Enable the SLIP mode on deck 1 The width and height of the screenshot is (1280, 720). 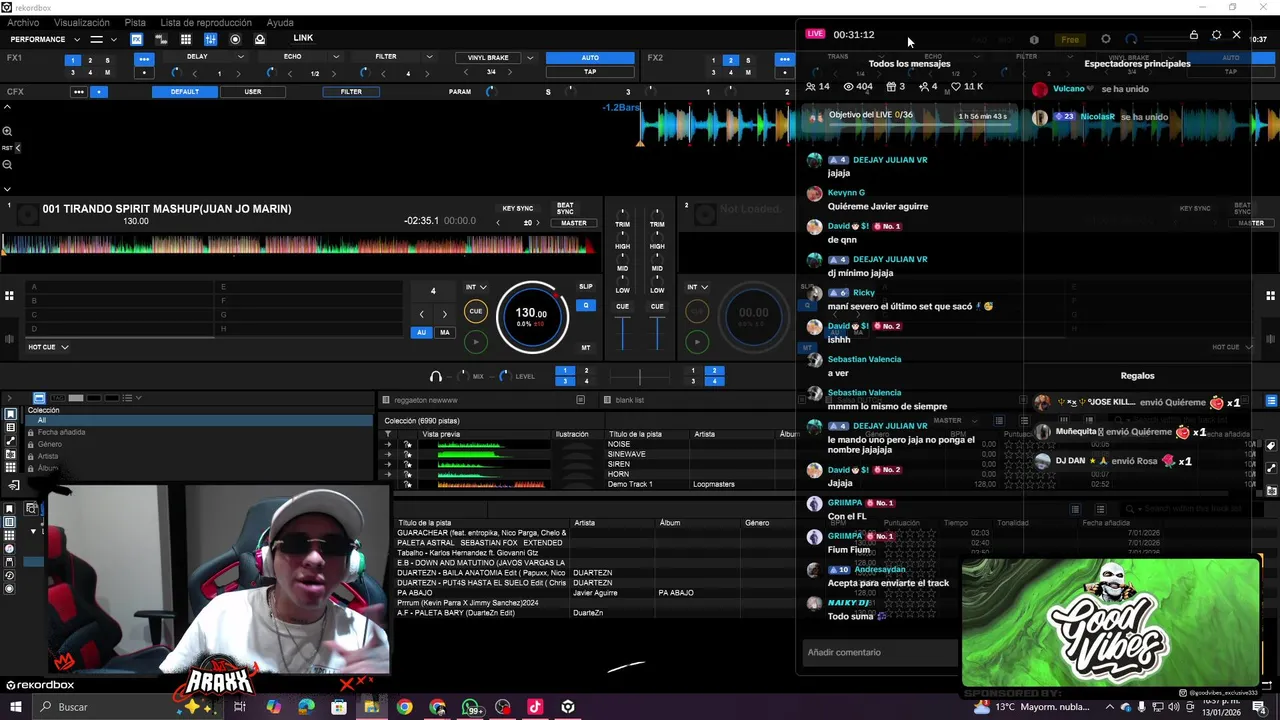586,287
